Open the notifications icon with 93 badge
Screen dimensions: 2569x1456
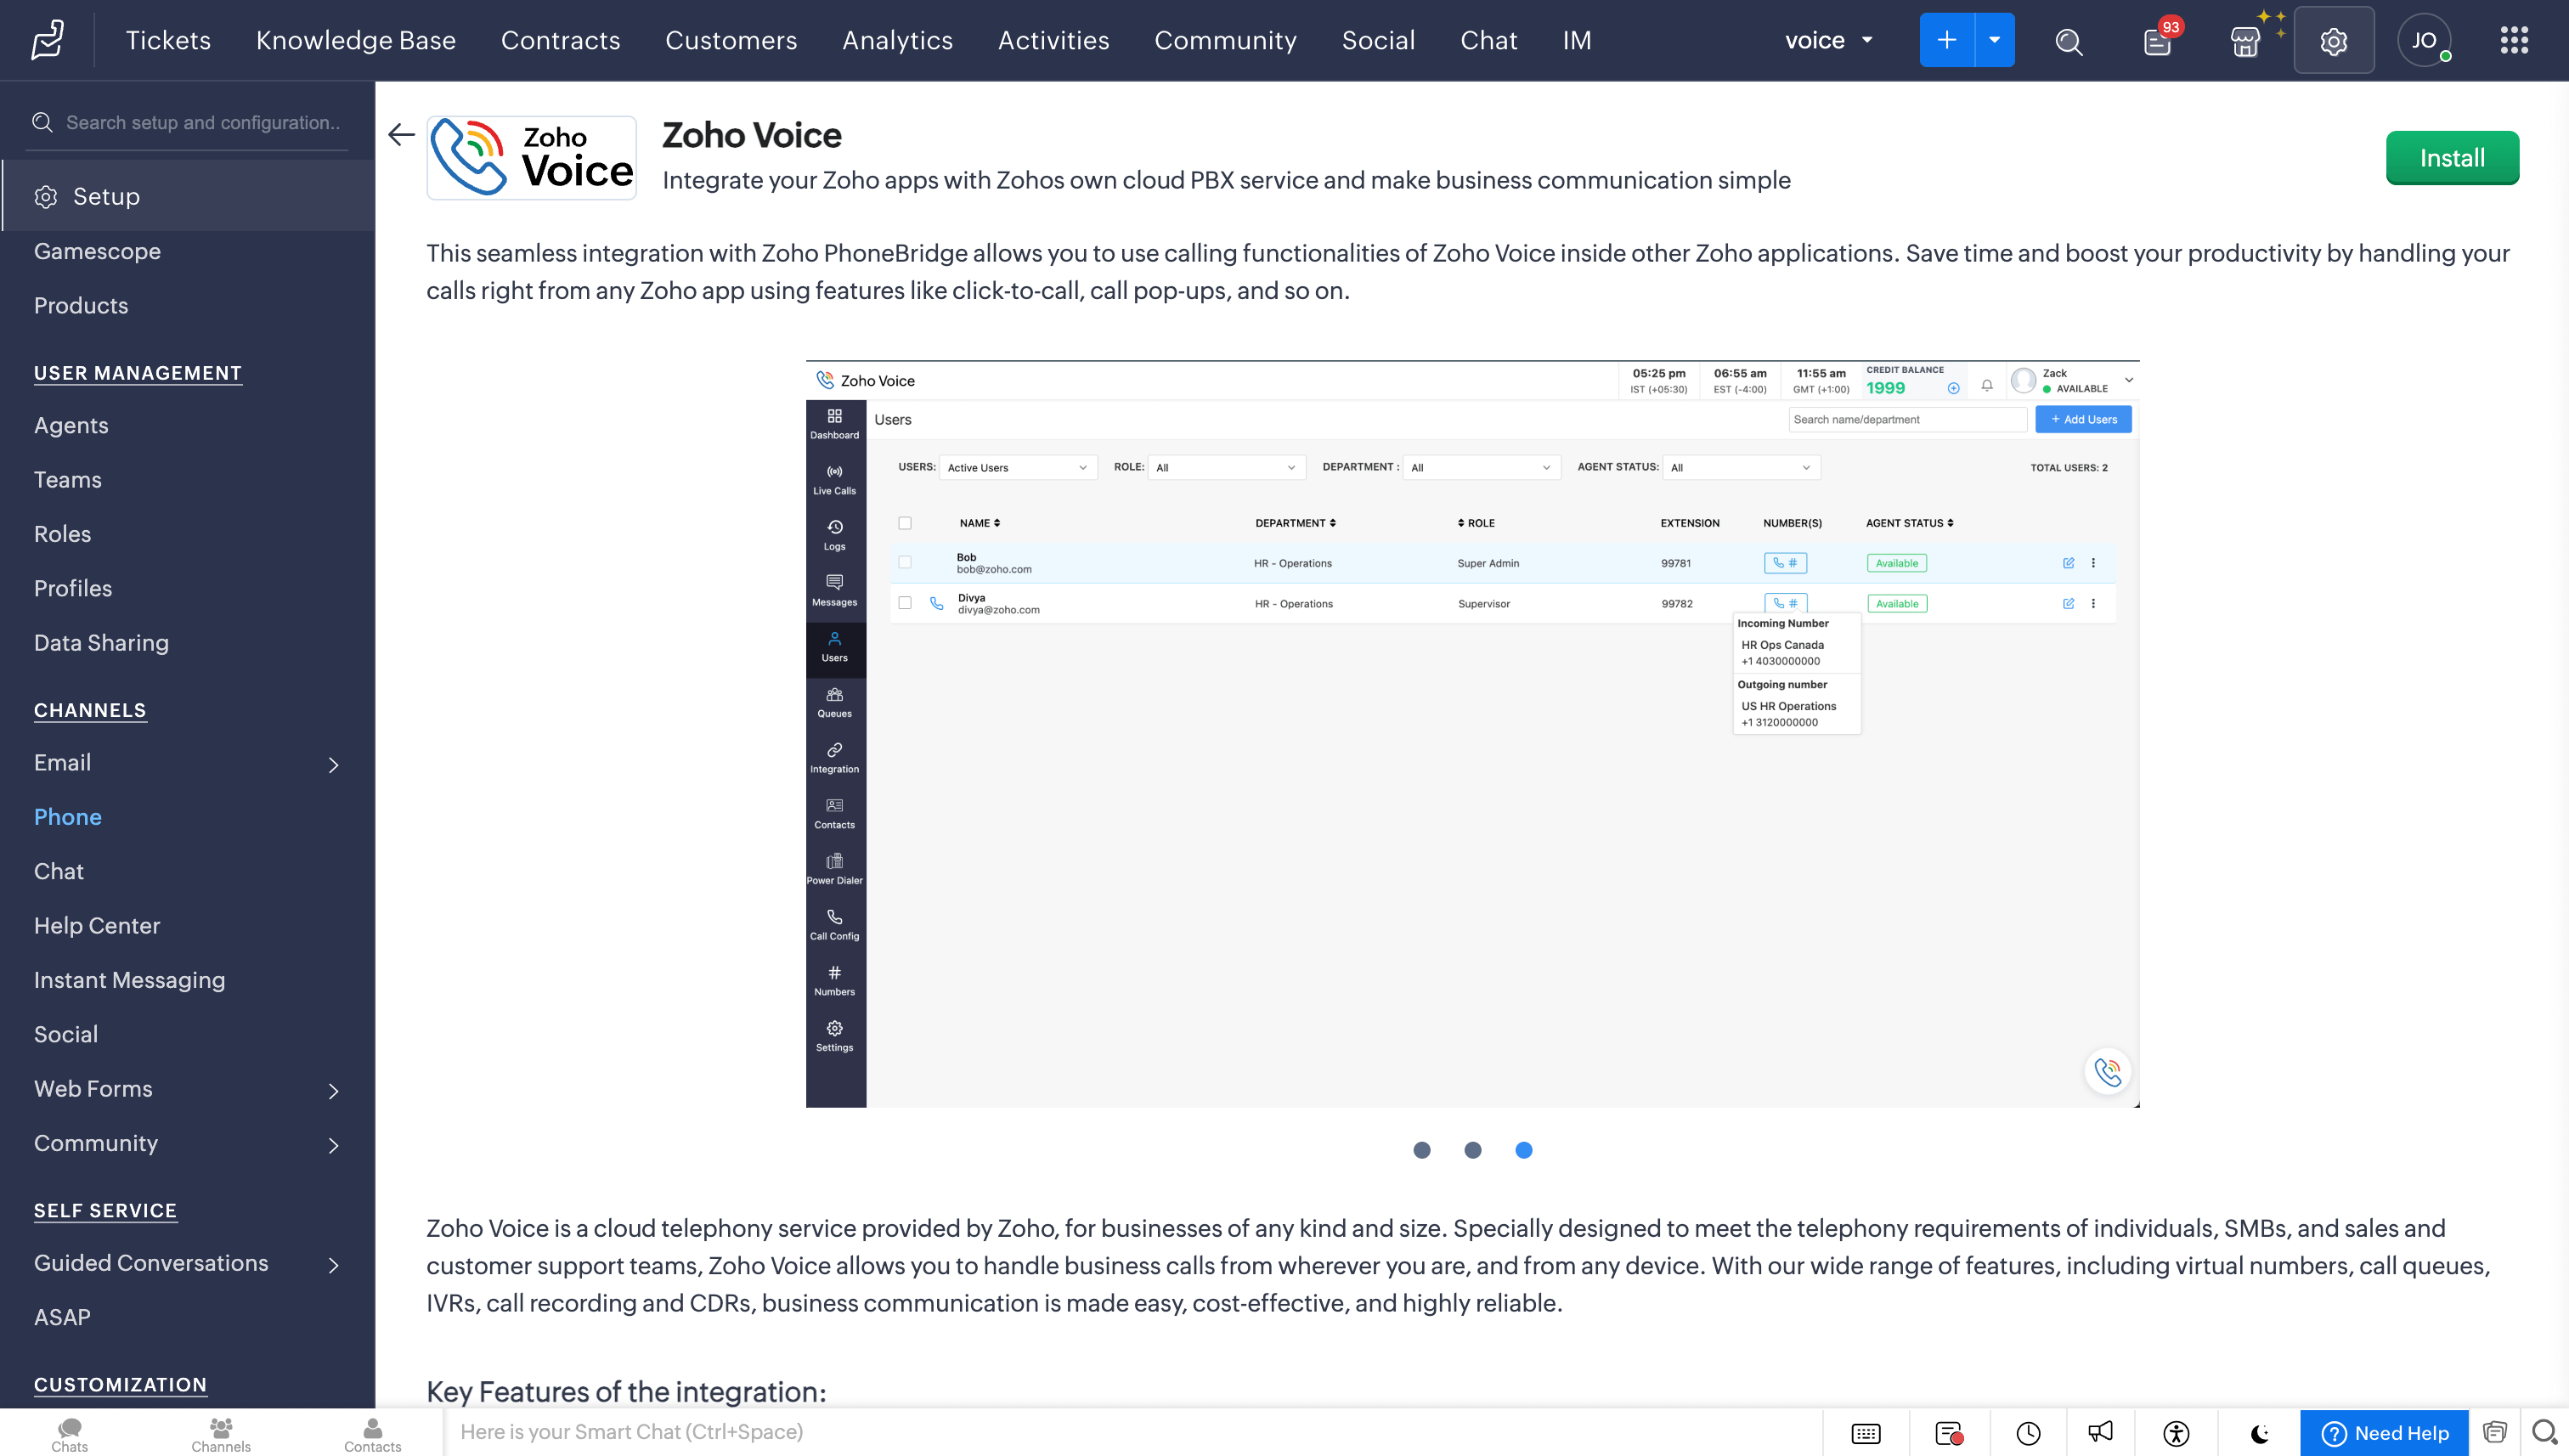tap(2157, 41)
